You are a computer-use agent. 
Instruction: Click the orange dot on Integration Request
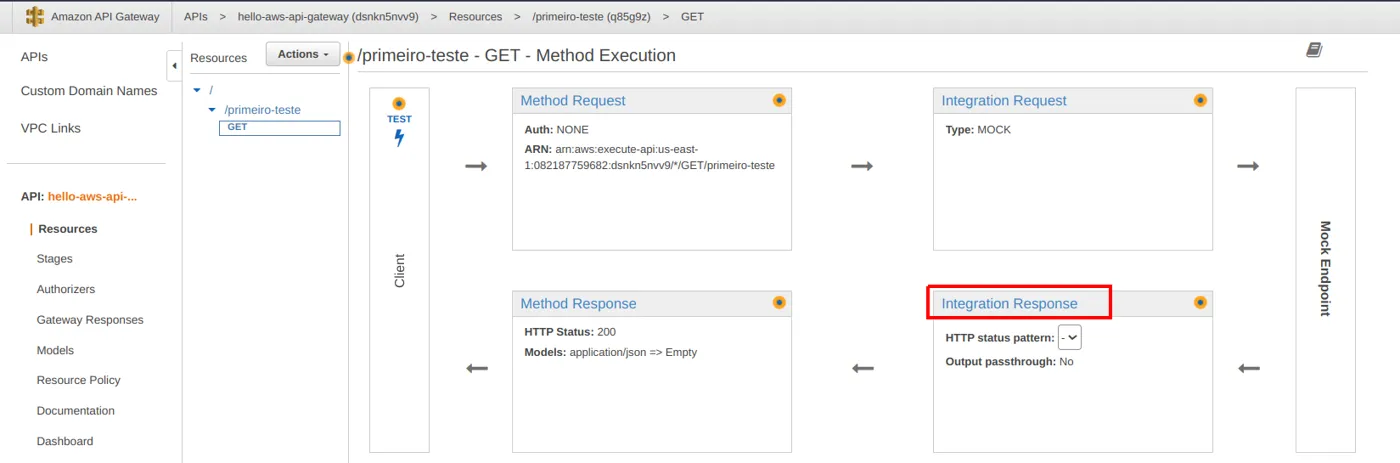(x=1200, y=100)
